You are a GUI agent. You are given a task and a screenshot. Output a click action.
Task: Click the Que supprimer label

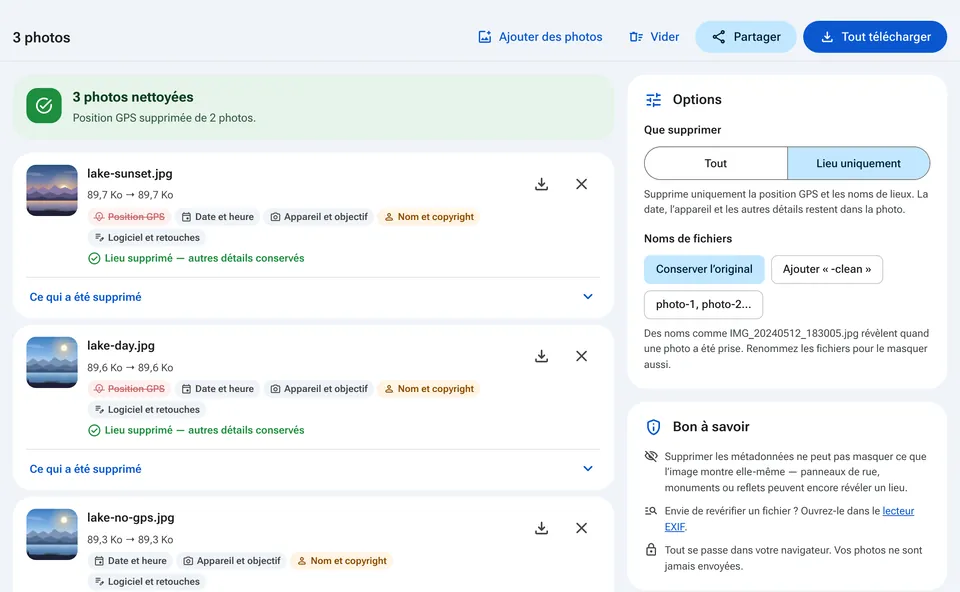[682, 130]
